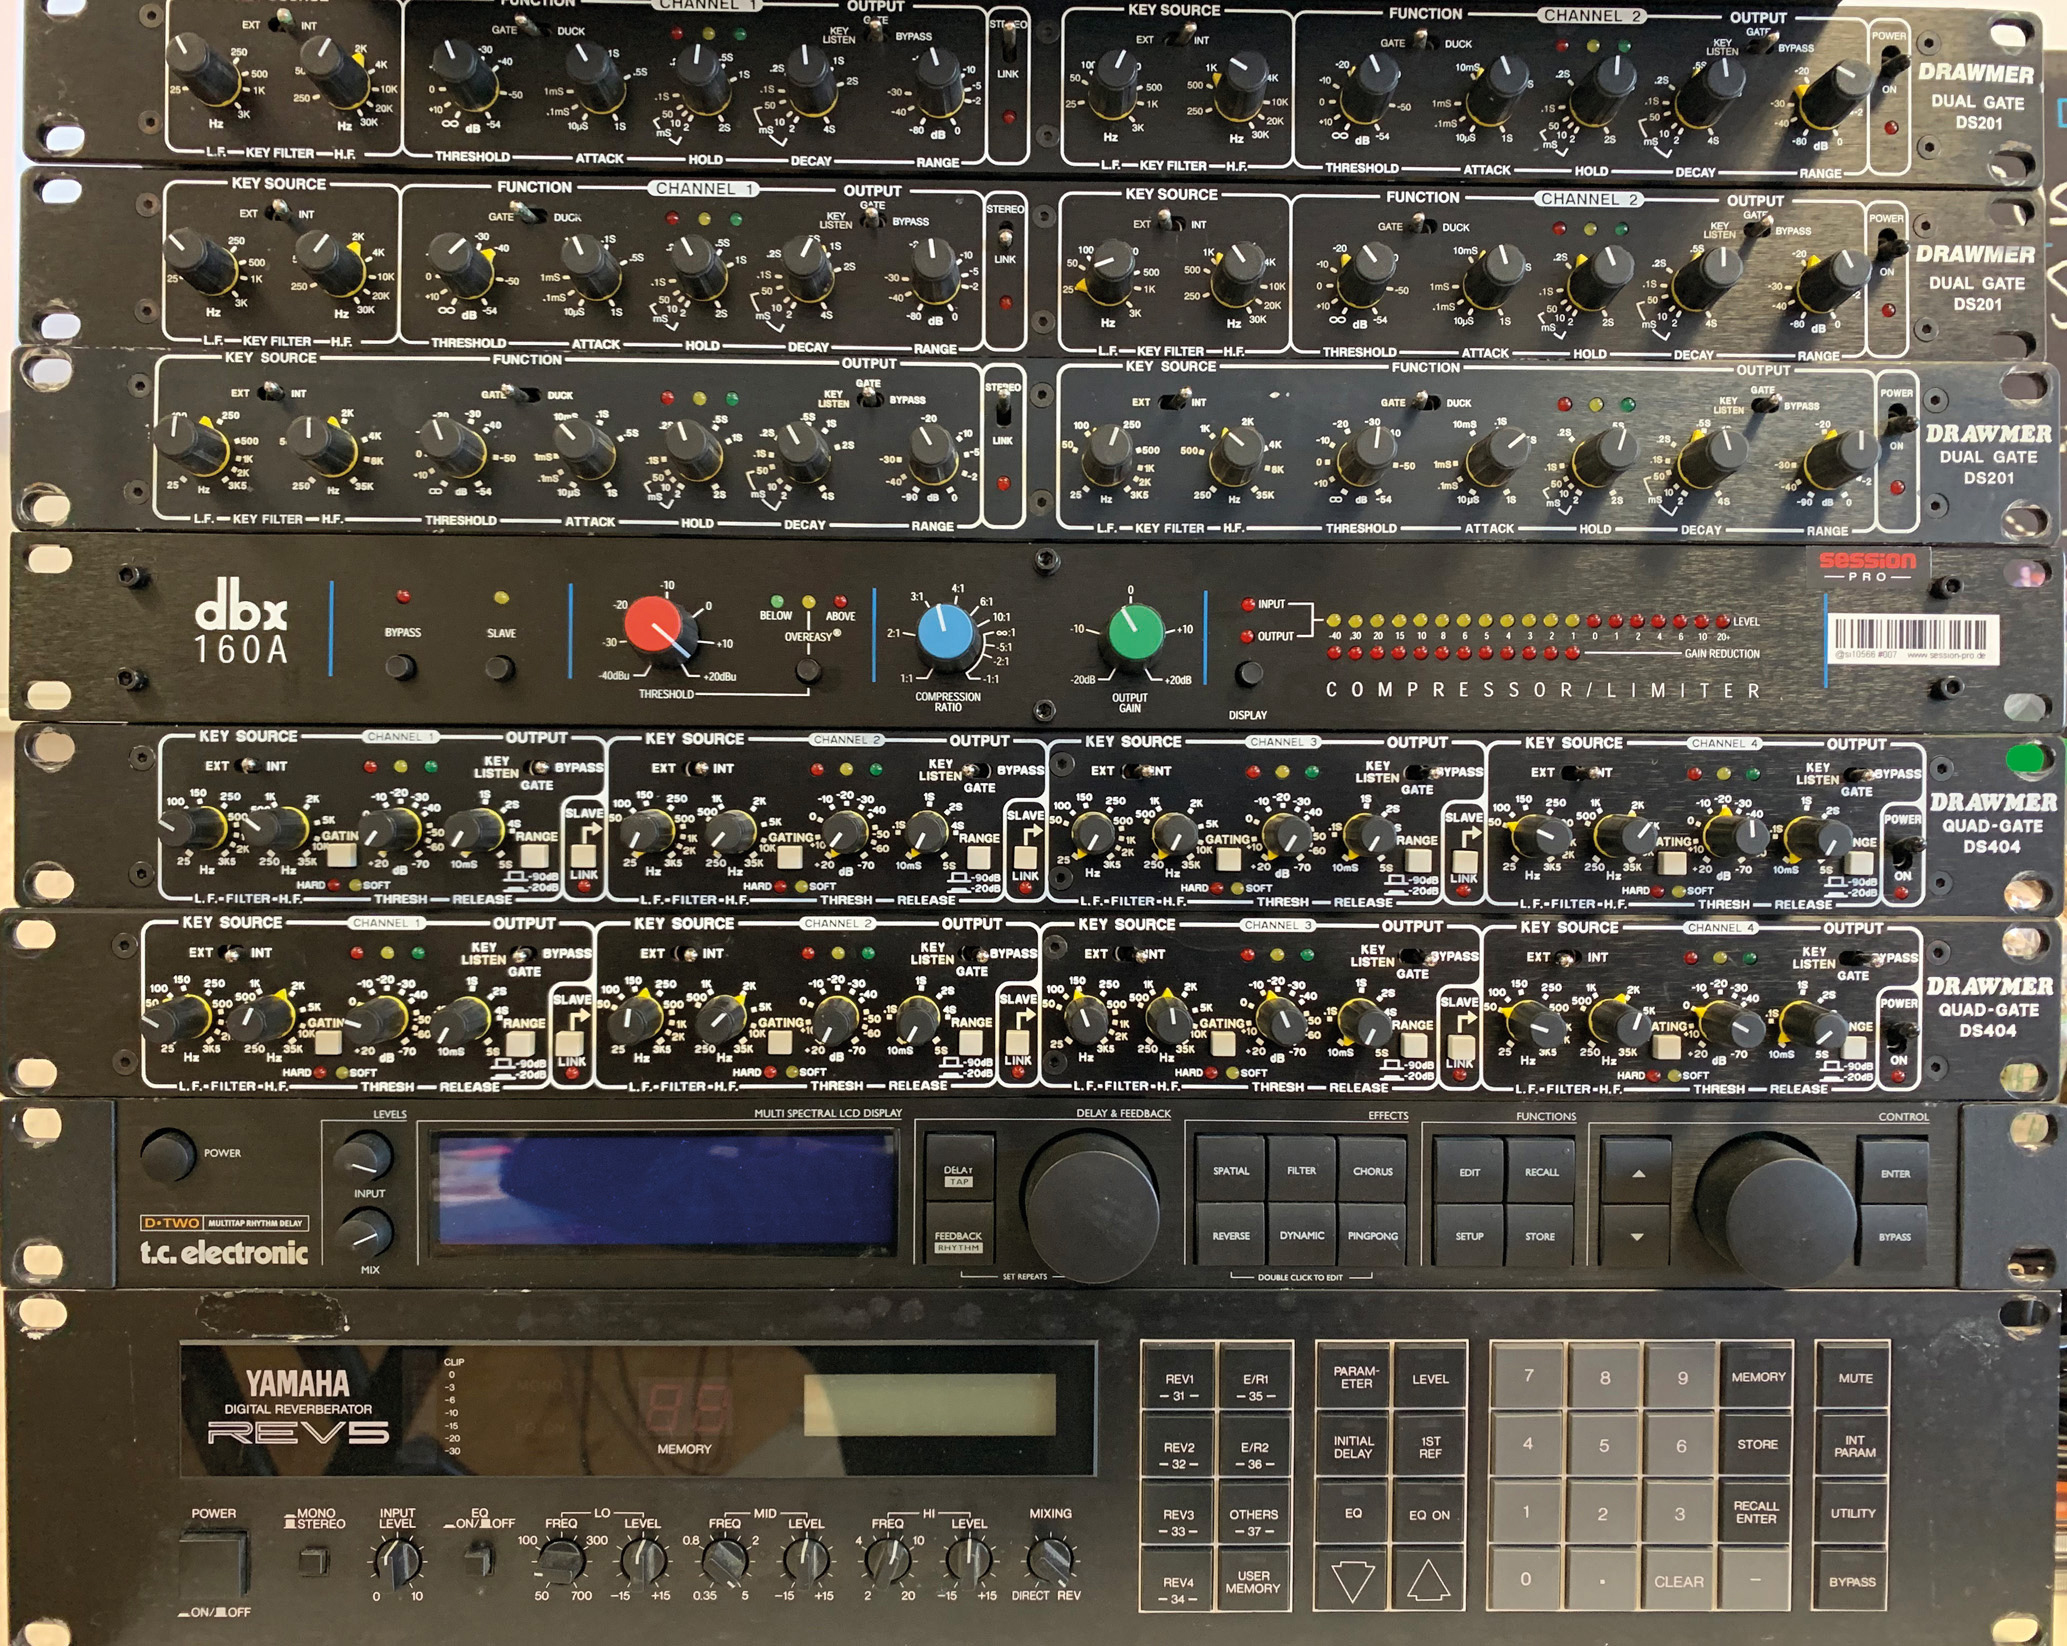Push the Mute button on REV5
Image resolution: width=2067 pixels, height=1646 pixels.
[1855, 1378]
